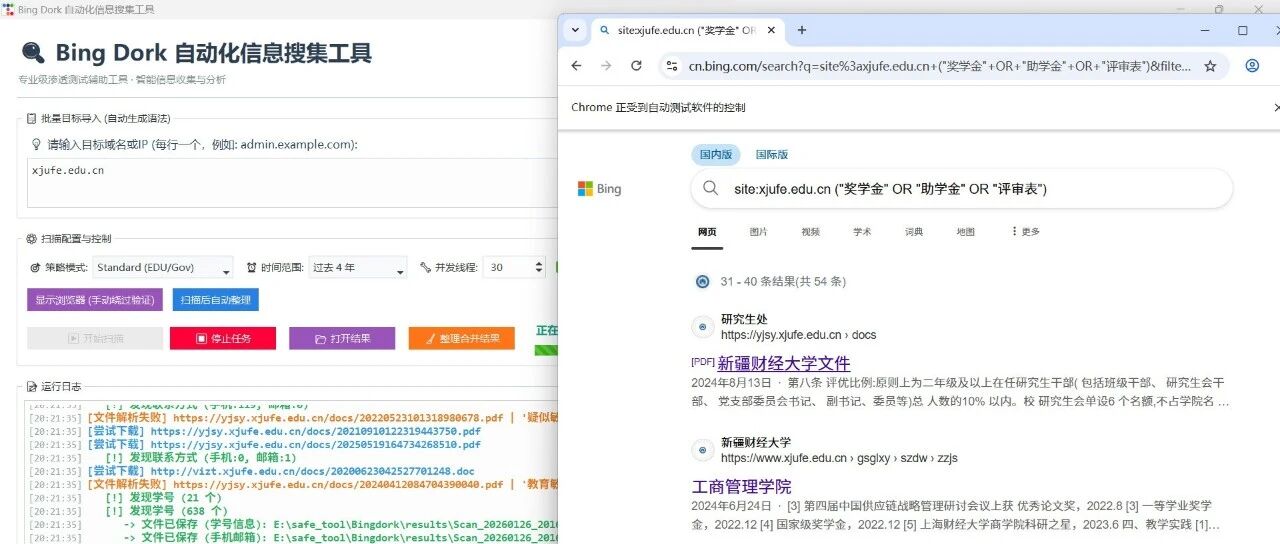The image size is (1280, 544).
Task: Click the disabled 开始扫描 button
Action: click(95, 338)
